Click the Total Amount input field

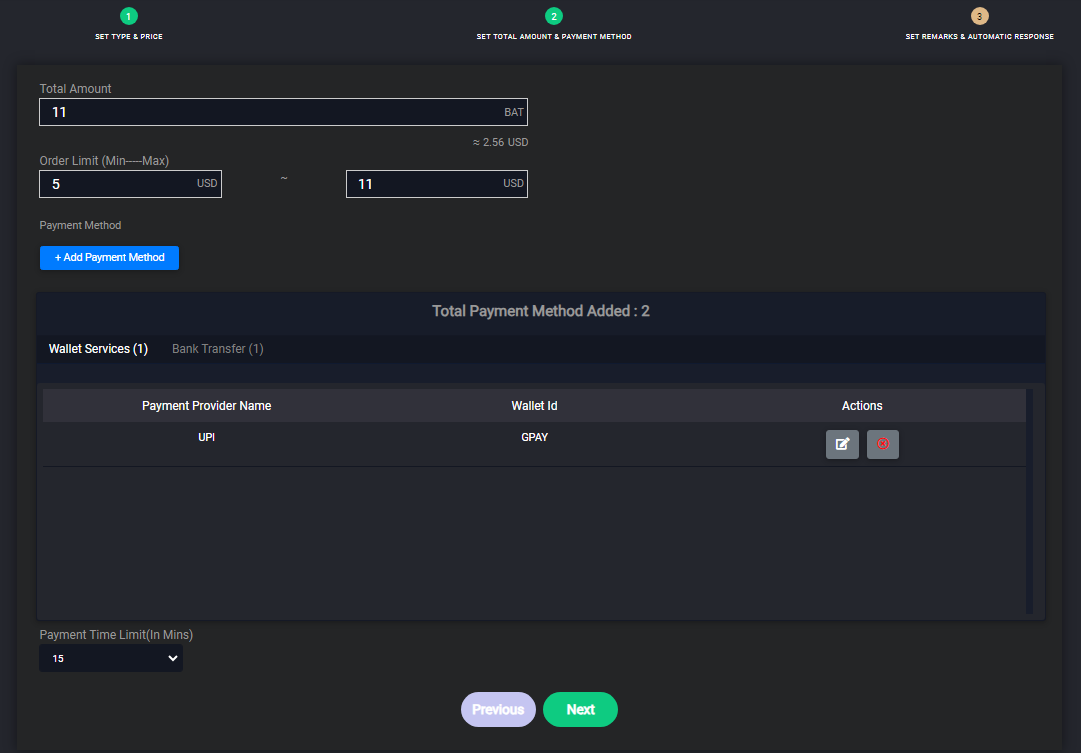pyautogui.click(x=283, y=112)
